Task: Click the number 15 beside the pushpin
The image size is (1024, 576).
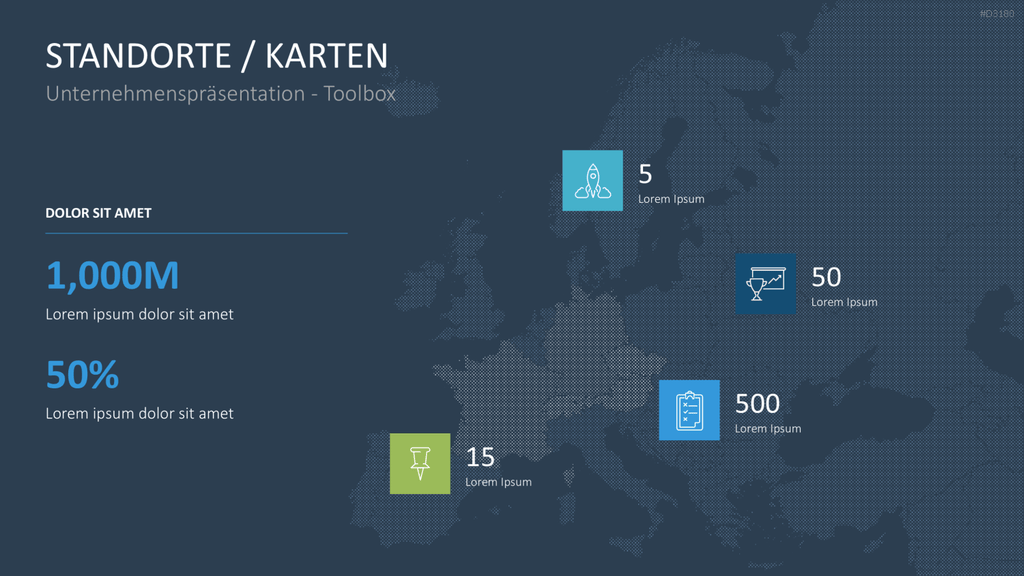Action: coord(480,457)
